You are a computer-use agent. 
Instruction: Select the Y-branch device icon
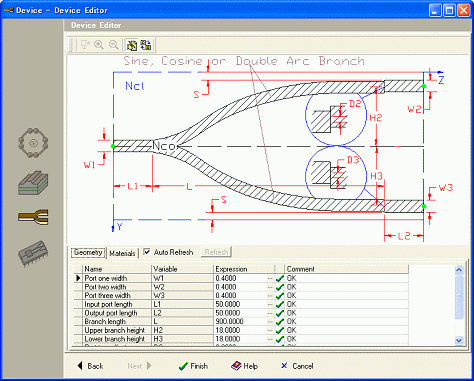[x=33, y=217]
